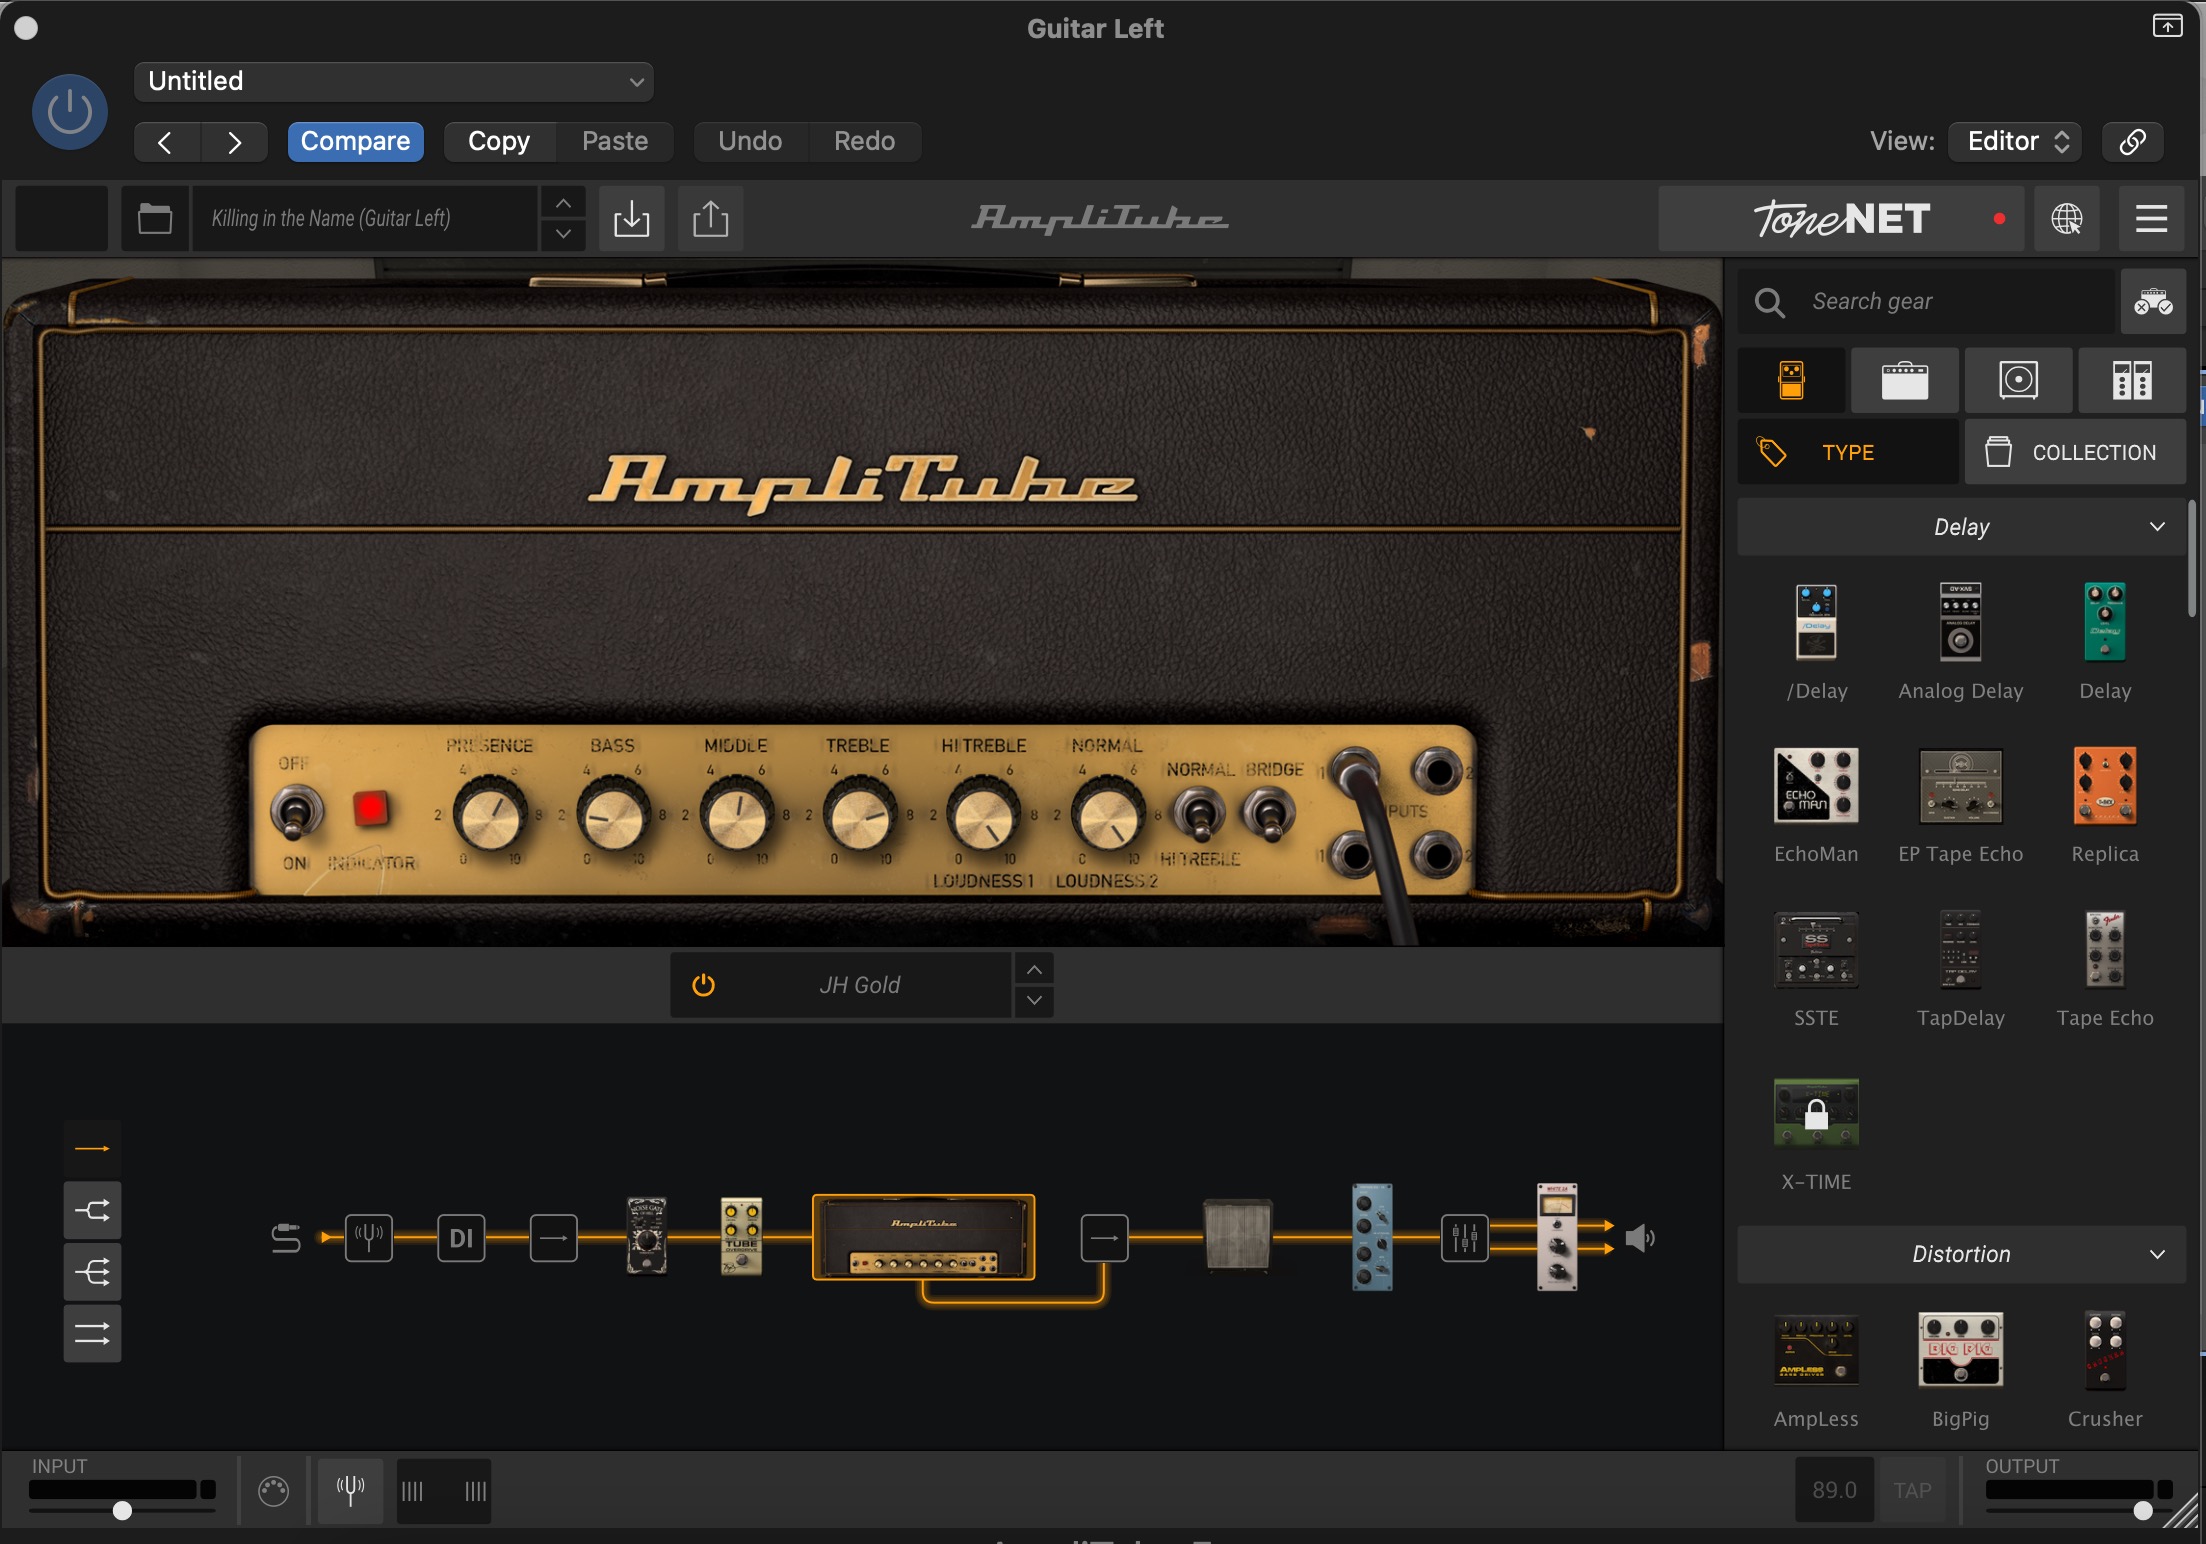Switch to TYPE sorting tab
Viewport: 2206px width, 1544px height.
click(1848, 452)
